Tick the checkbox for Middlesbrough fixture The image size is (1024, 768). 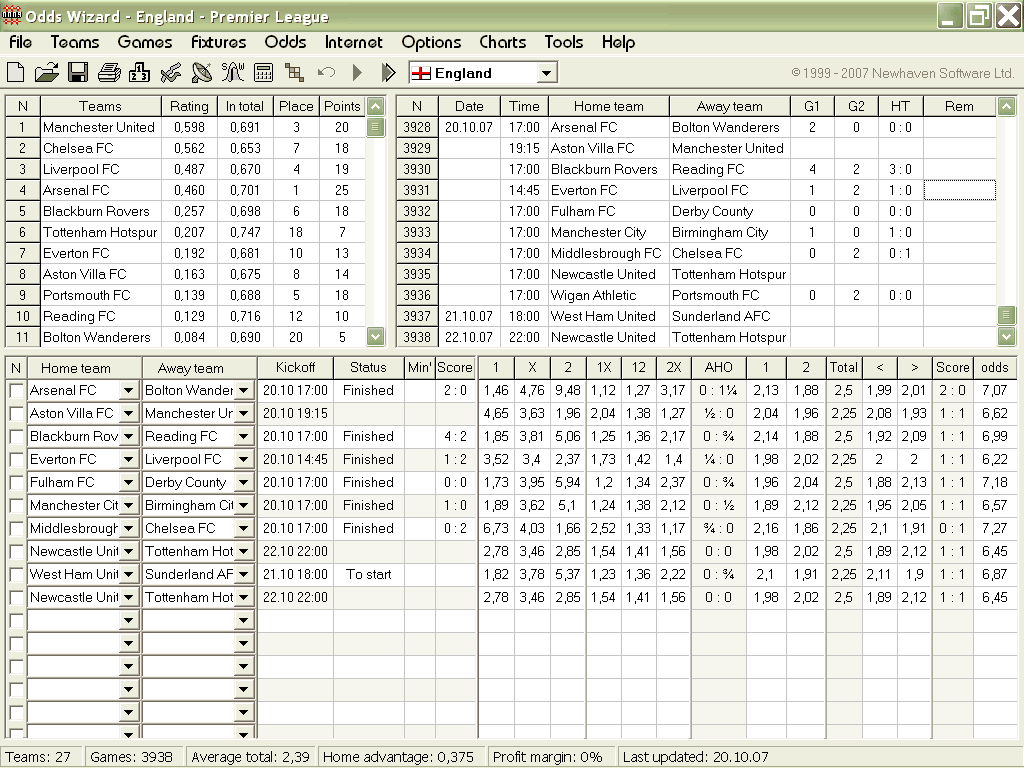point(16,528)
